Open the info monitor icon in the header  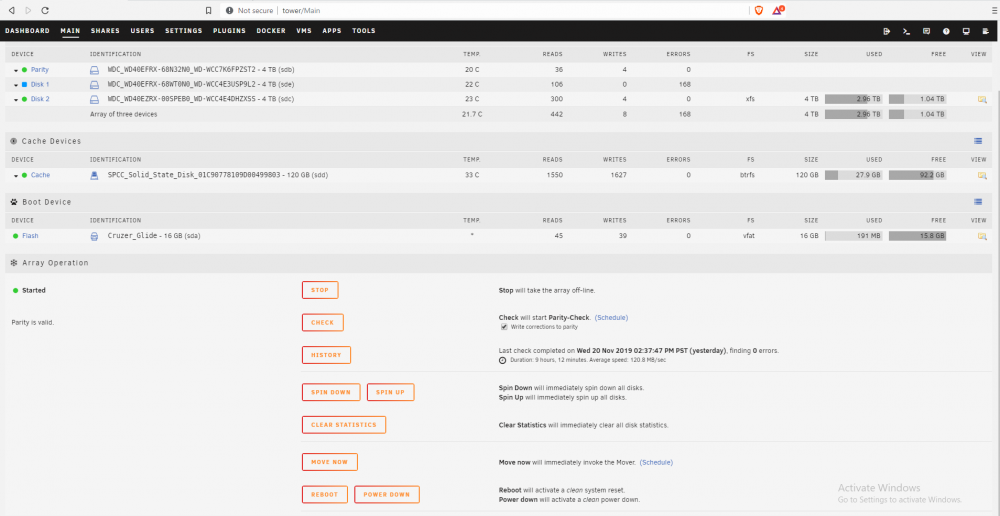point(966,31)
